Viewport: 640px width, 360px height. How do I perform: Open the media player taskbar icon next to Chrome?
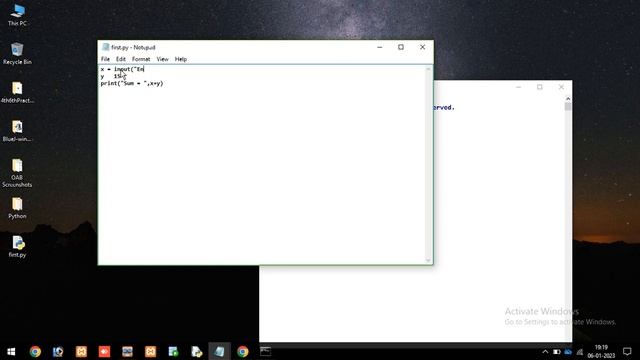[x=58, y=351]
